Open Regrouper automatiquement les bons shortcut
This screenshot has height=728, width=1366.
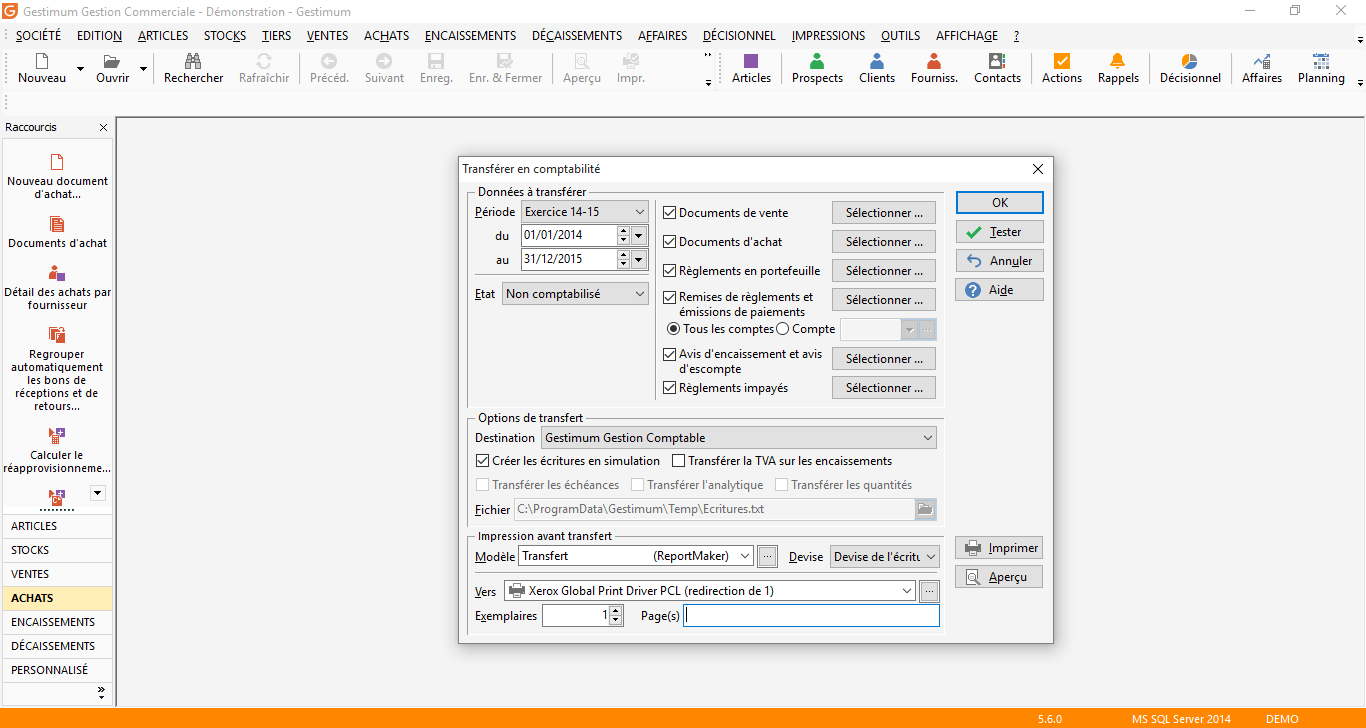57,368
